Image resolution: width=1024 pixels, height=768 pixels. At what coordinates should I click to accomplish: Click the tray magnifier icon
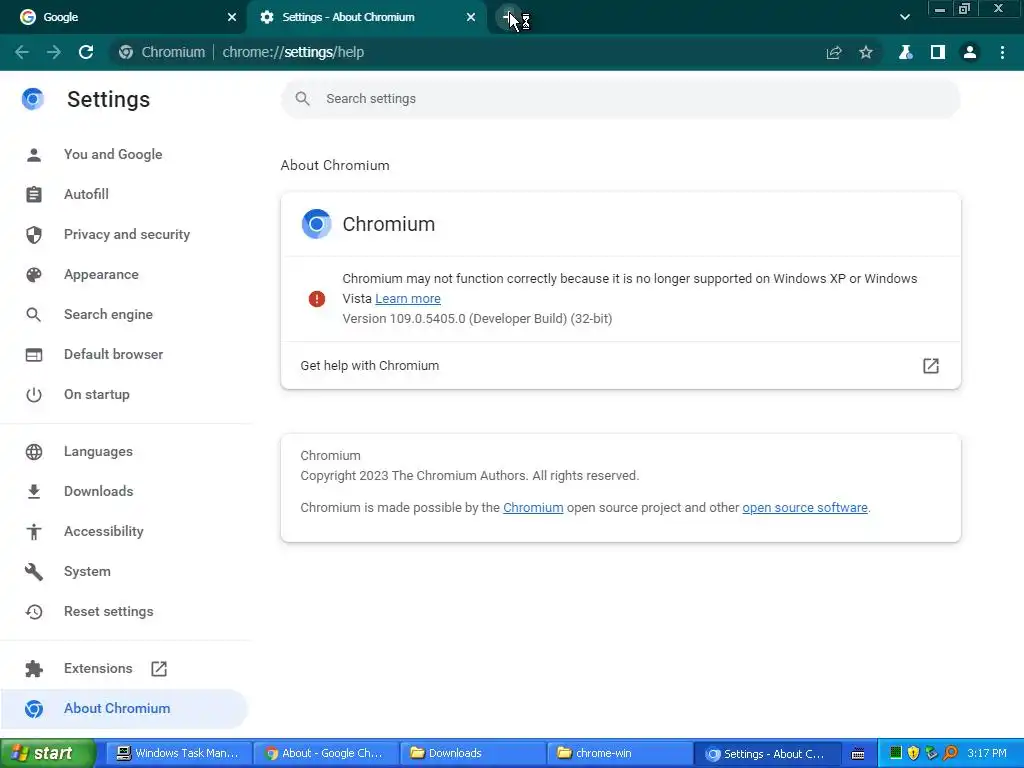click(x=950, y=753)
